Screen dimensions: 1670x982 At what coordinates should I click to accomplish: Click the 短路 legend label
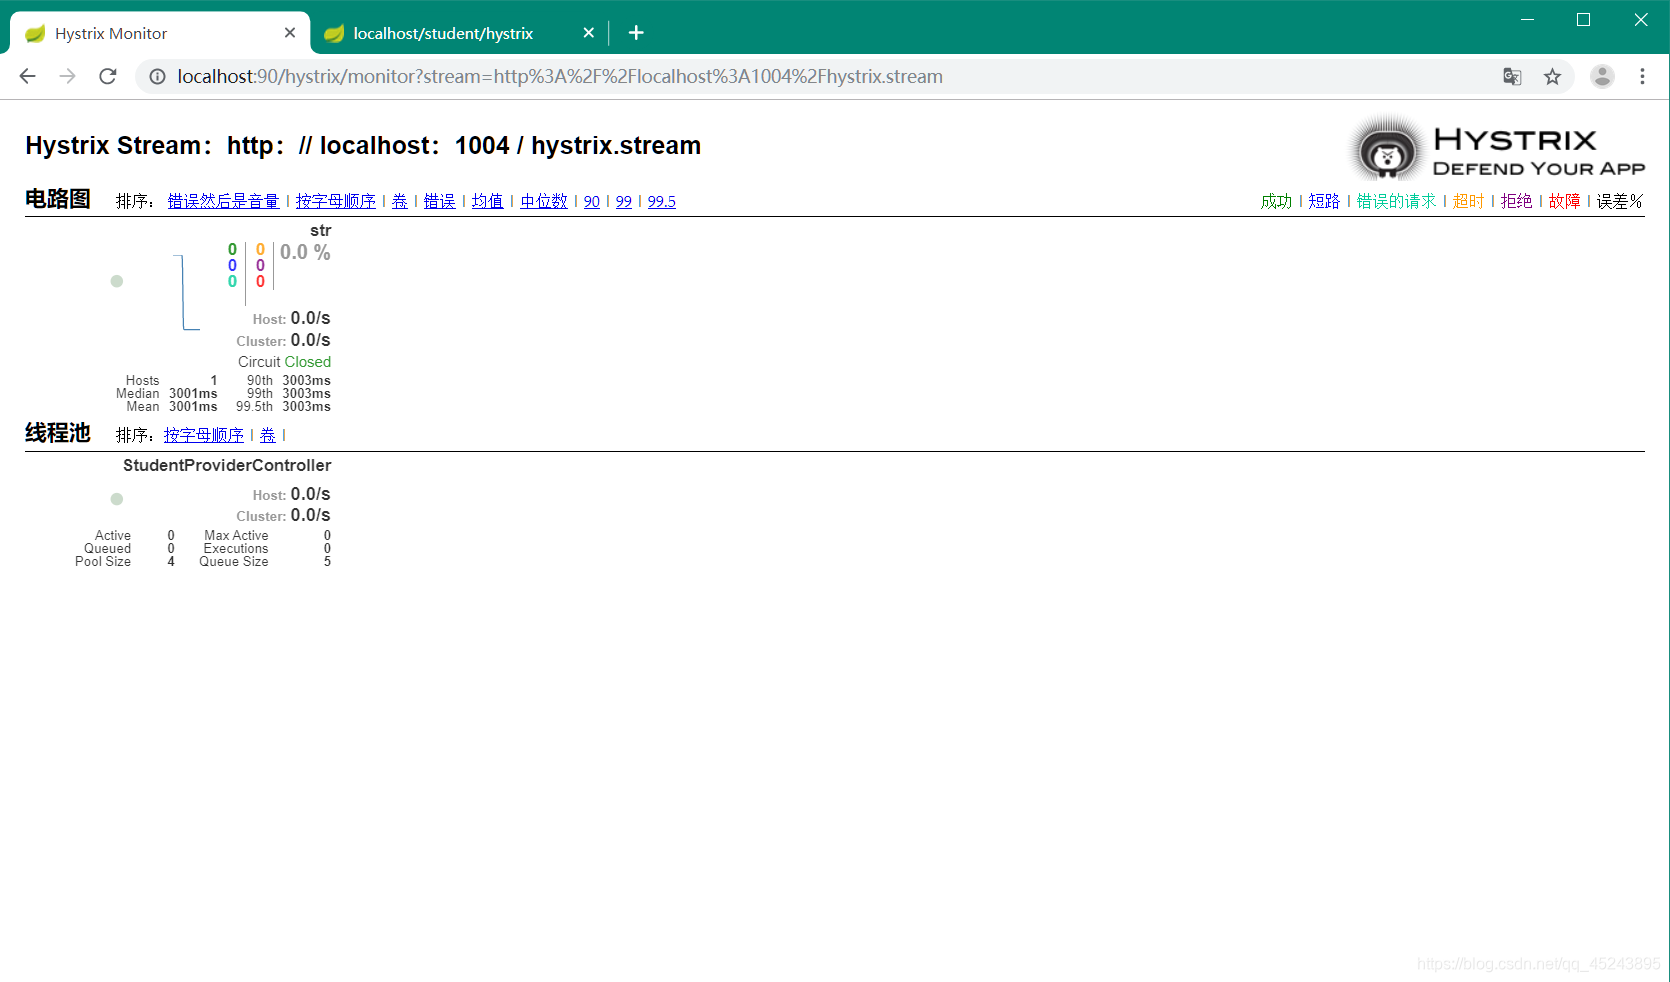point(1324,201)
